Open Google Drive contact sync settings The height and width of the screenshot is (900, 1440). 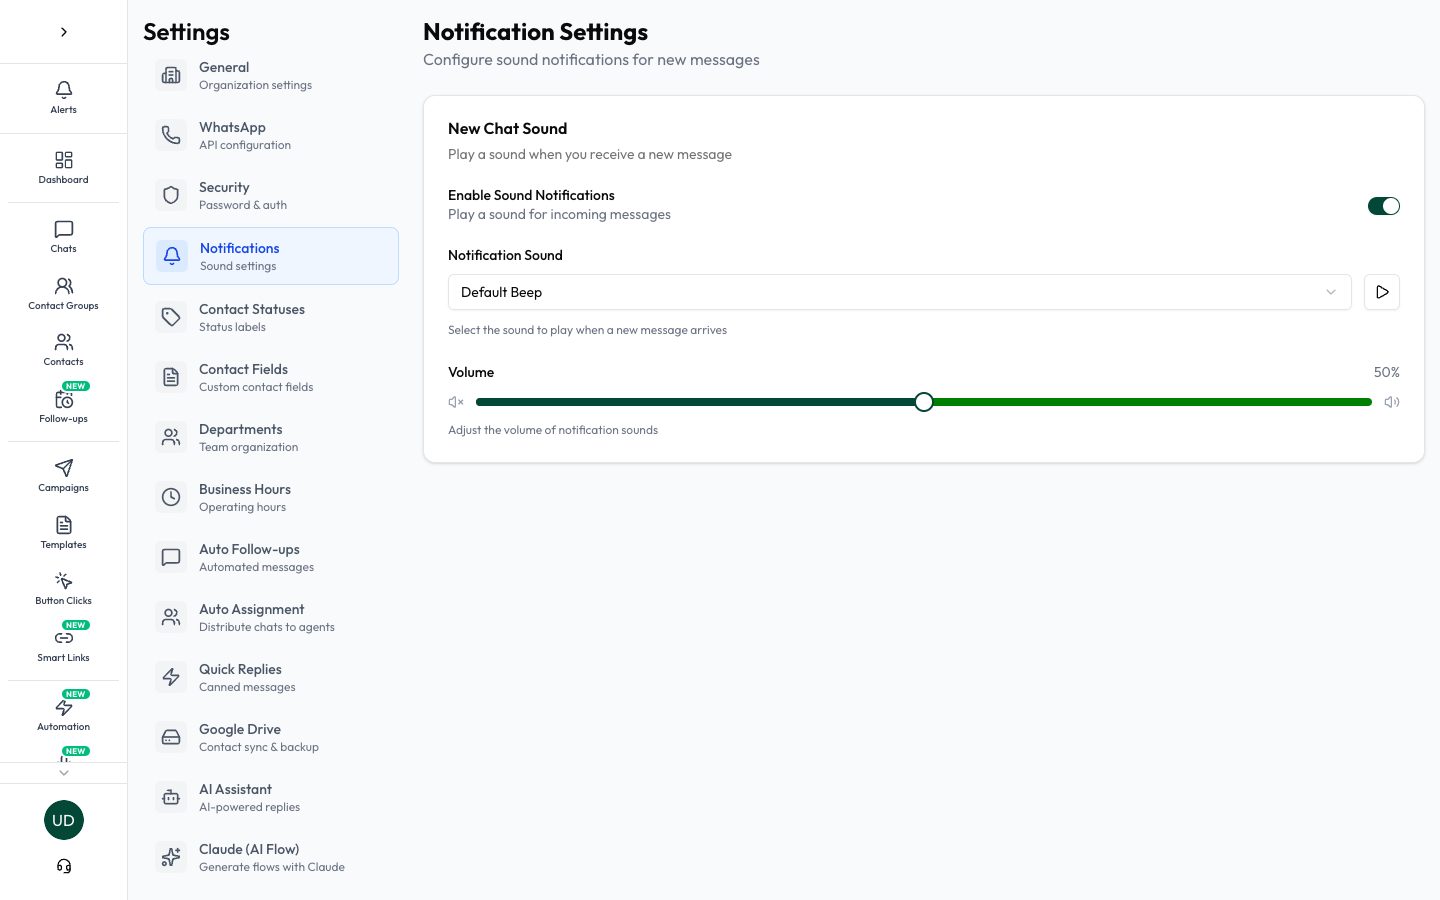click(x=271, y=737)
